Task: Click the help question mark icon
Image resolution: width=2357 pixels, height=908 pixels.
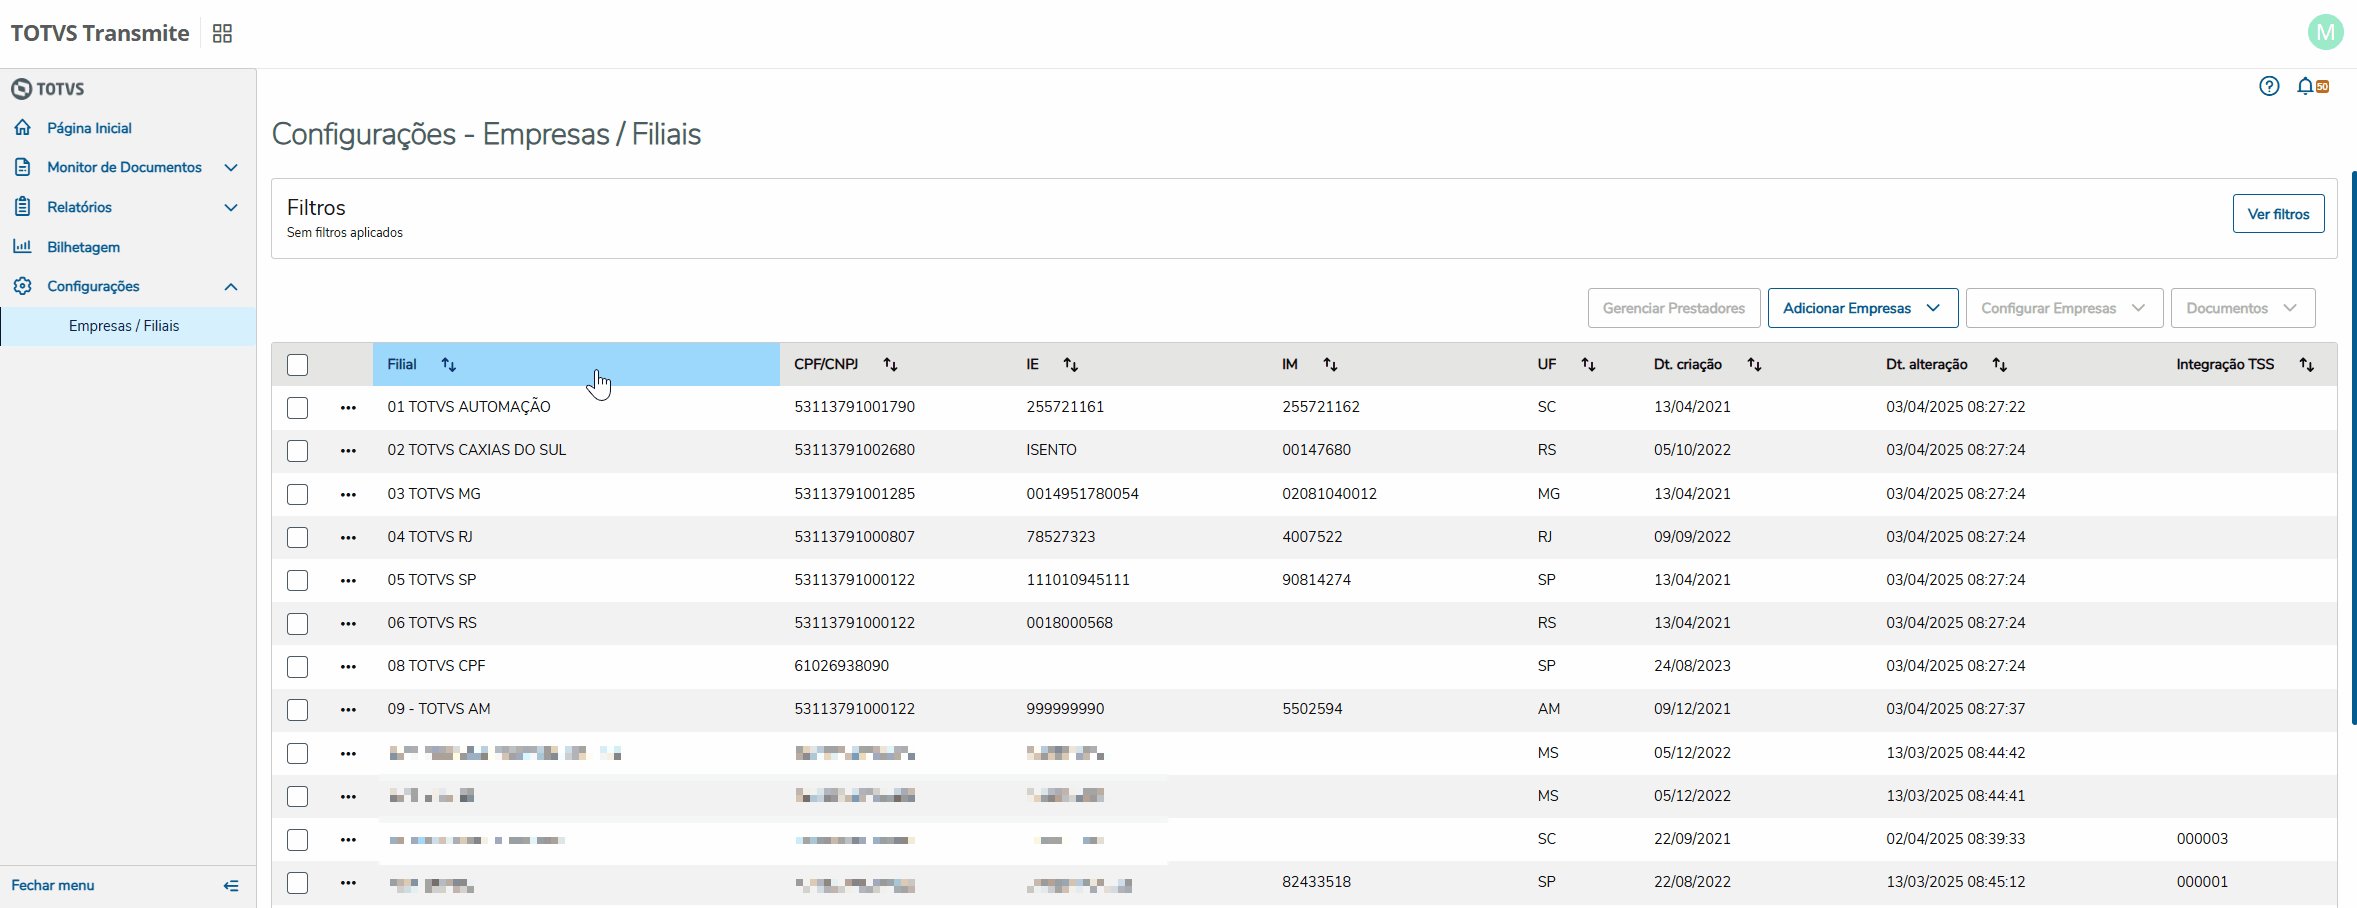Action: tap(2269, 86)
